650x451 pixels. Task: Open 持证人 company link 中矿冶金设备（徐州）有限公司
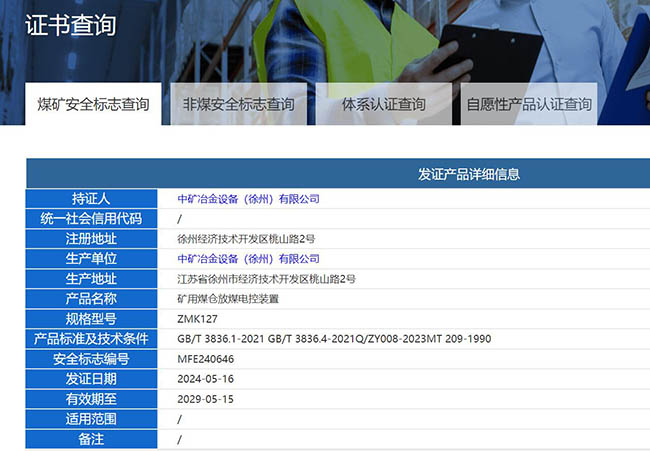click(x=248, y=199)
